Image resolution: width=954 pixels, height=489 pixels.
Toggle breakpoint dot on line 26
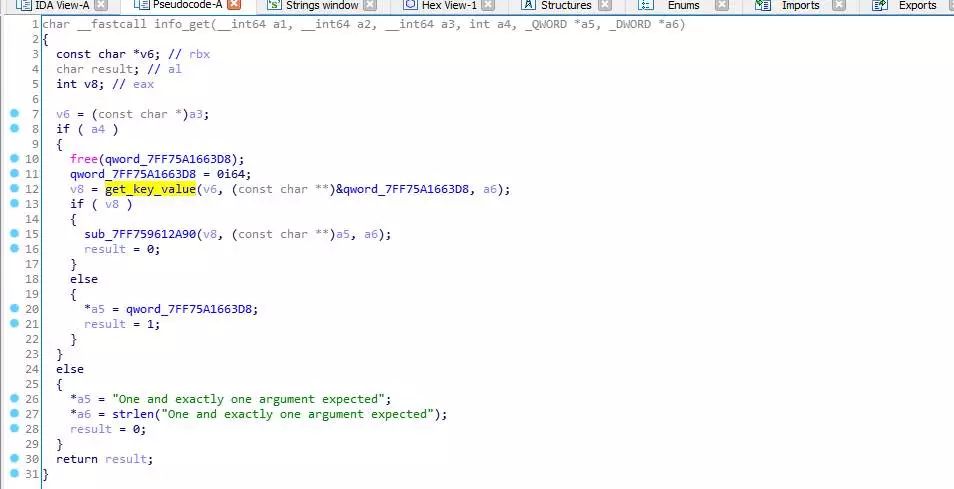click(x=15, y=398)
